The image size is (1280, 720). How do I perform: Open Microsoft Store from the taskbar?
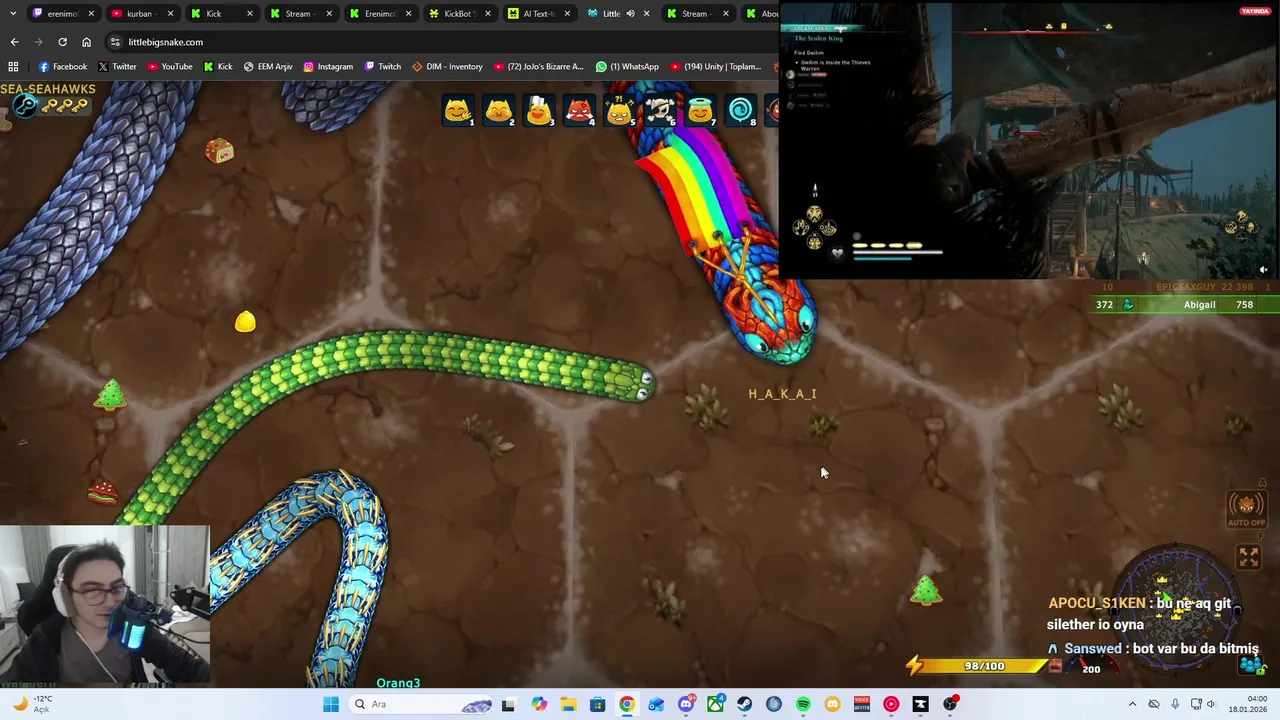pos(597,704)
